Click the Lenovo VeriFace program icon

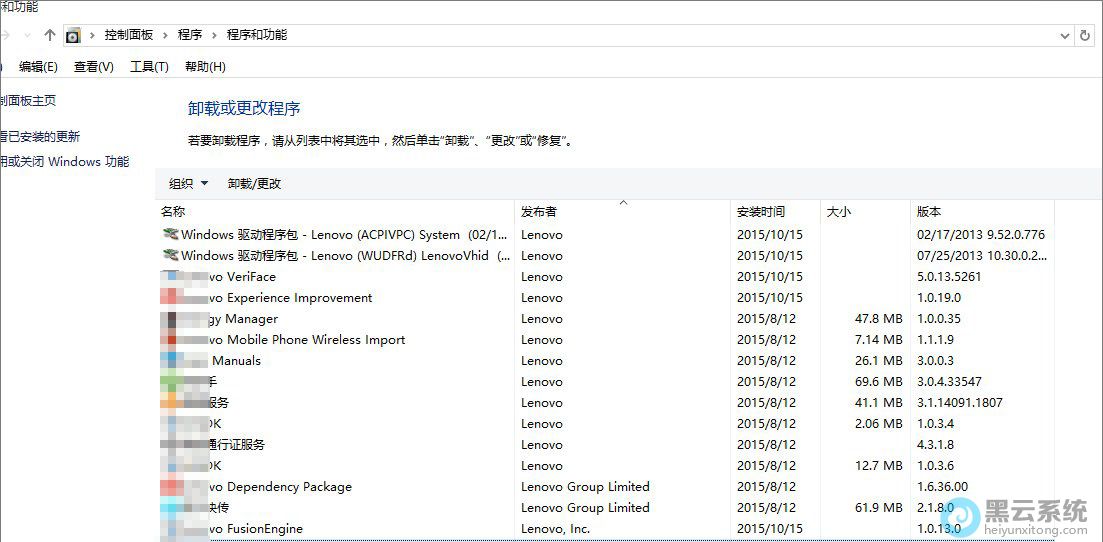pos(169,277)
